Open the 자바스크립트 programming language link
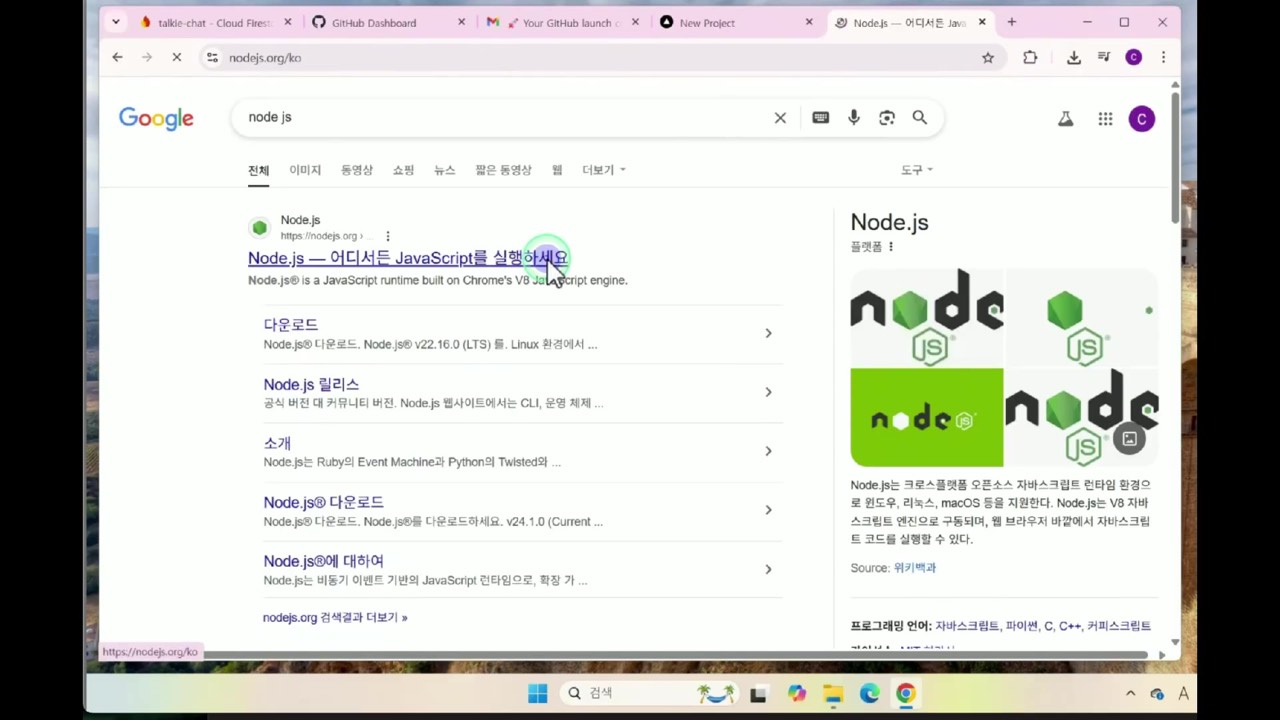 (x=967, y=626)
